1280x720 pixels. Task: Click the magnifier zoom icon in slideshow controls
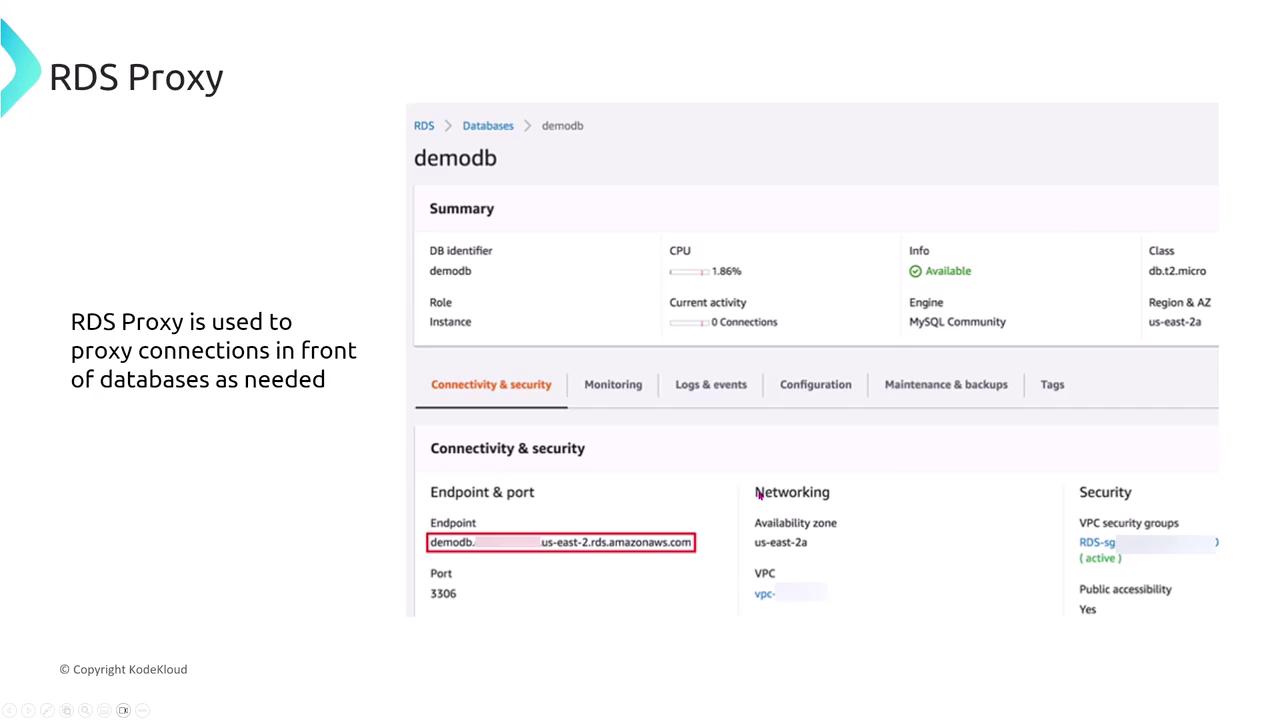click(85, 710)
